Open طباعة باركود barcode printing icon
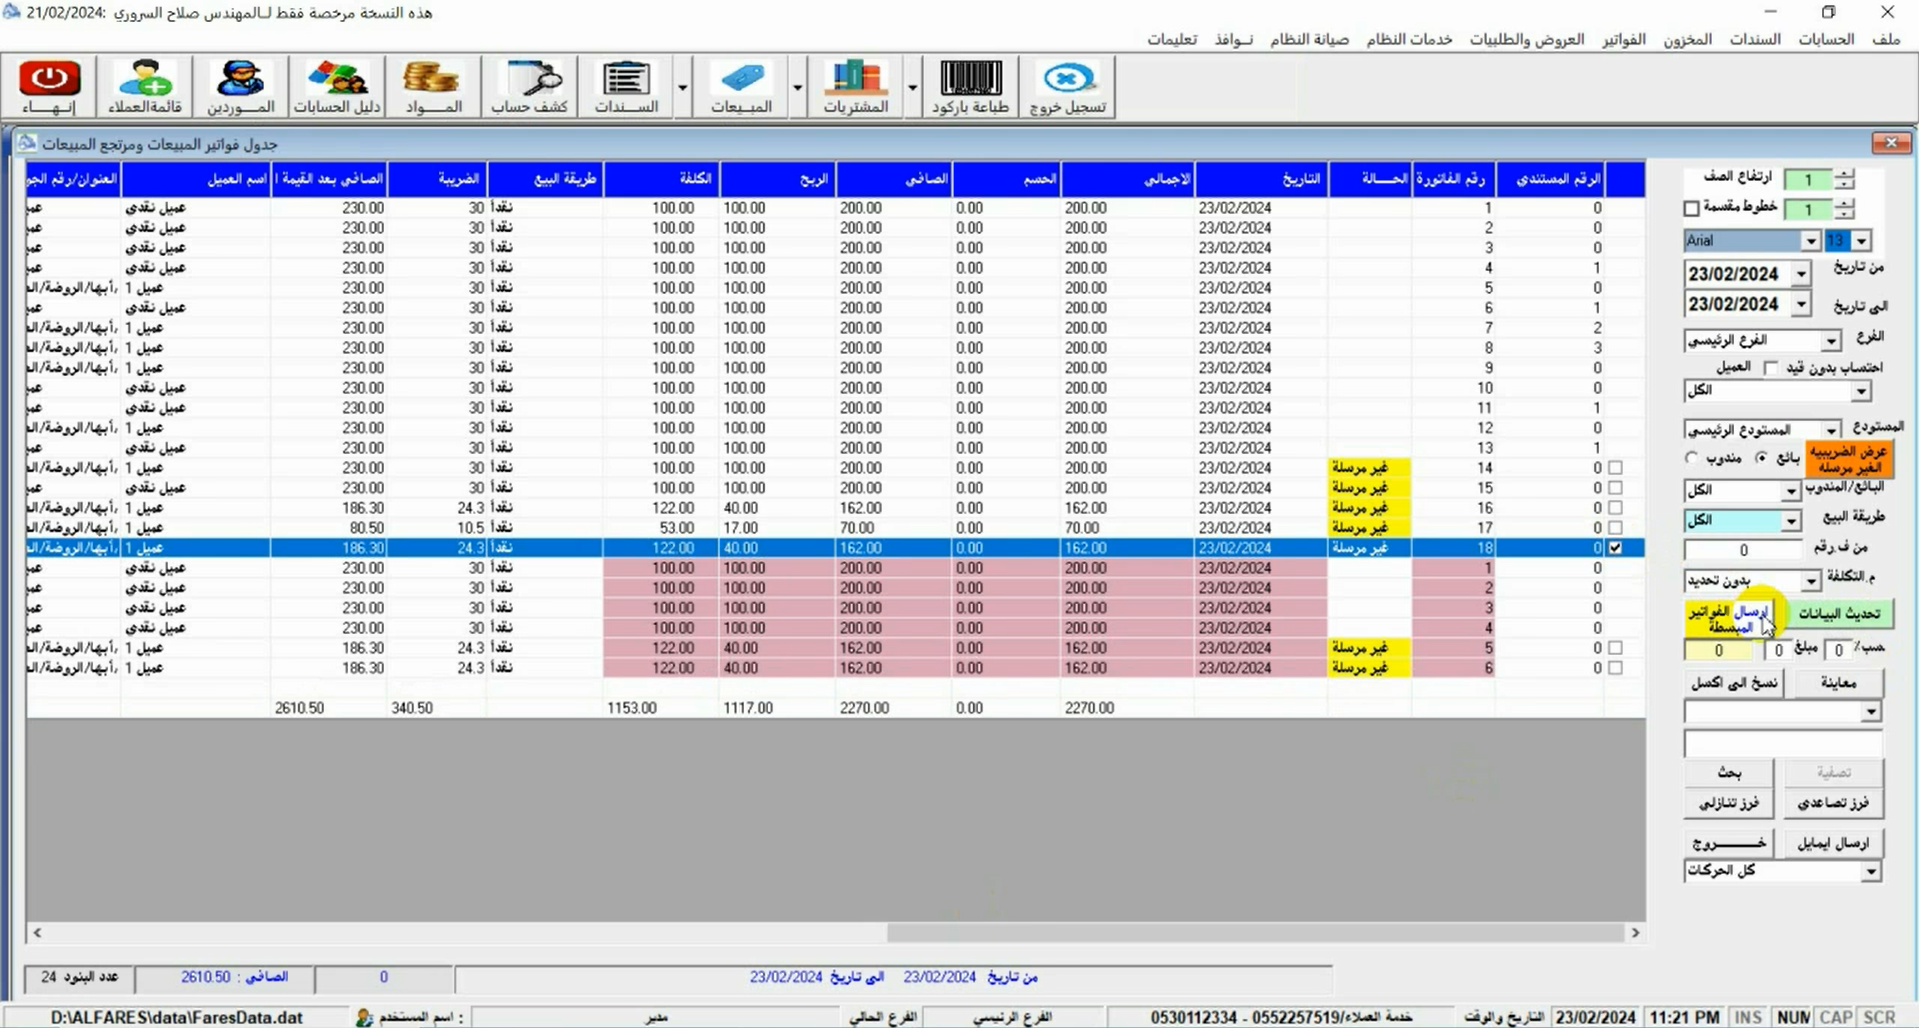Screen dimensions: 1919x1028 pos(970,87)
